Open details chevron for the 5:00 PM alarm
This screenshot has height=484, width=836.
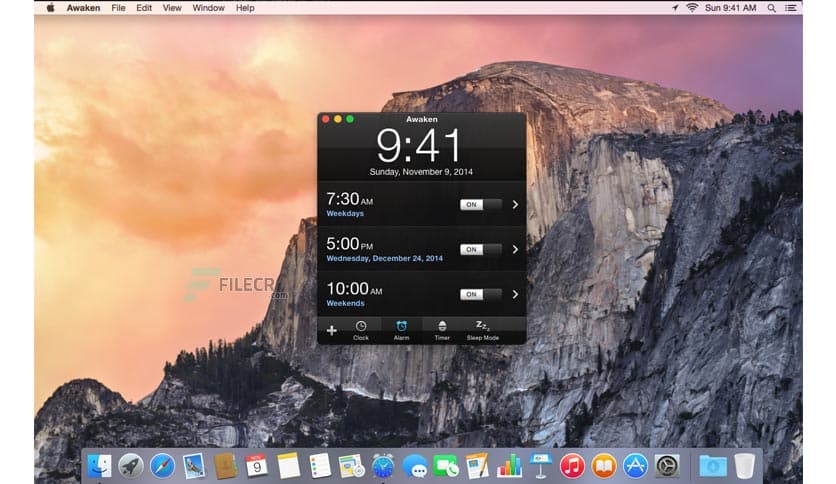(x=515, y=249)
